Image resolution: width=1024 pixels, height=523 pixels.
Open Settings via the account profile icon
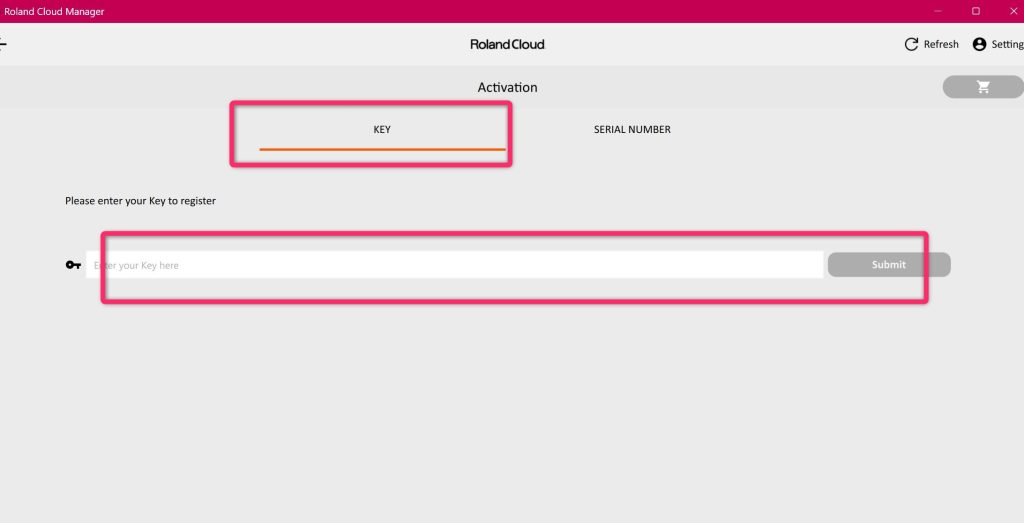pyautogui.click(x=979, y=44)
